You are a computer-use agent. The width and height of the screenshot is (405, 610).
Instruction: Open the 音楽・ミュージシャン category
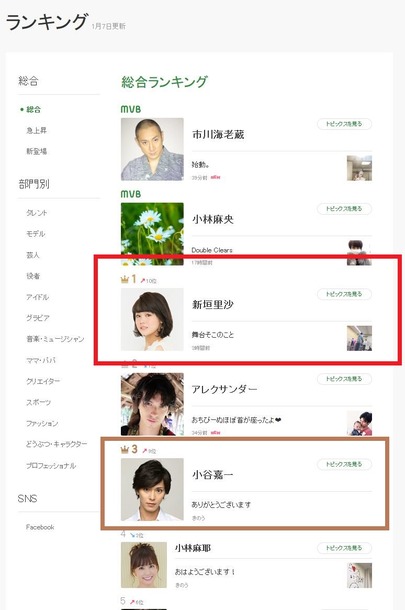pos(55,339)
